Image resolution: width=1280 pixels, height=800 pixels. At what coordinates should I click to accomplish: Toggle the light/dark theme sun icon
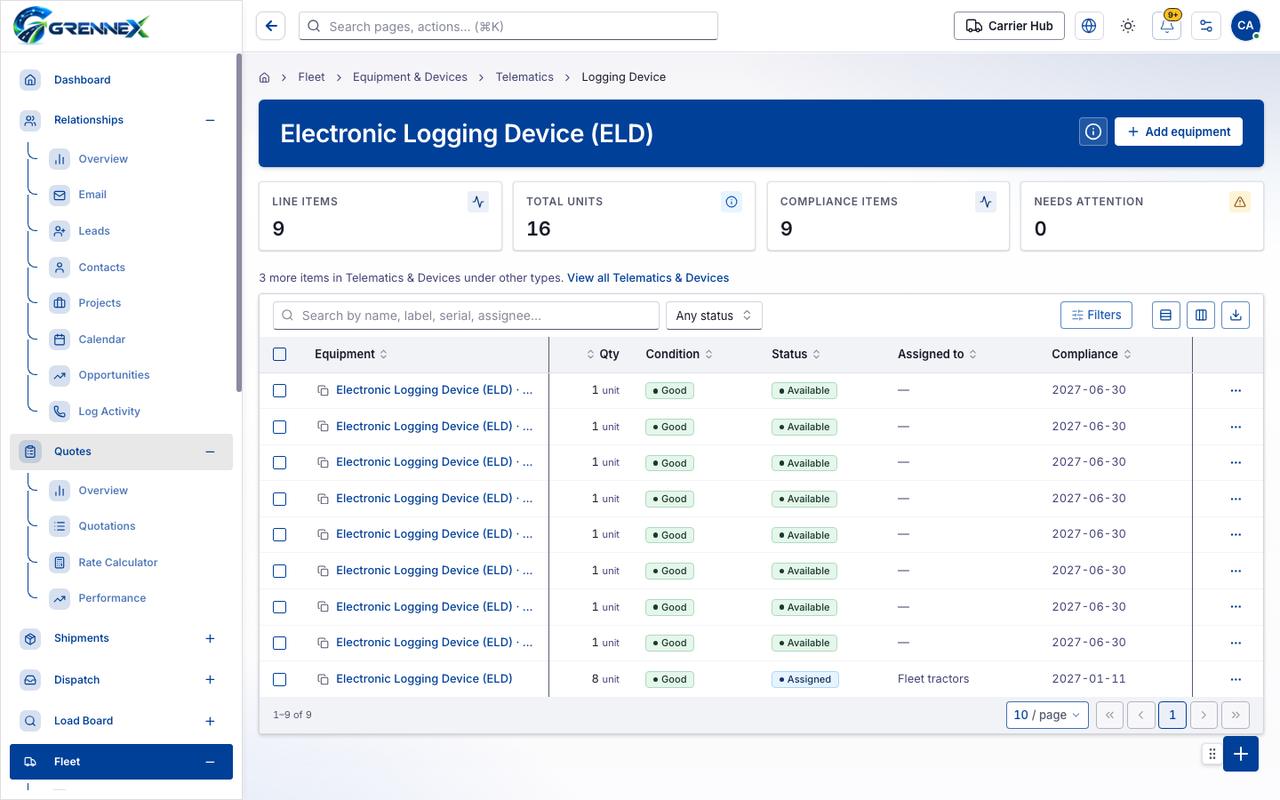click(1128, 26)
